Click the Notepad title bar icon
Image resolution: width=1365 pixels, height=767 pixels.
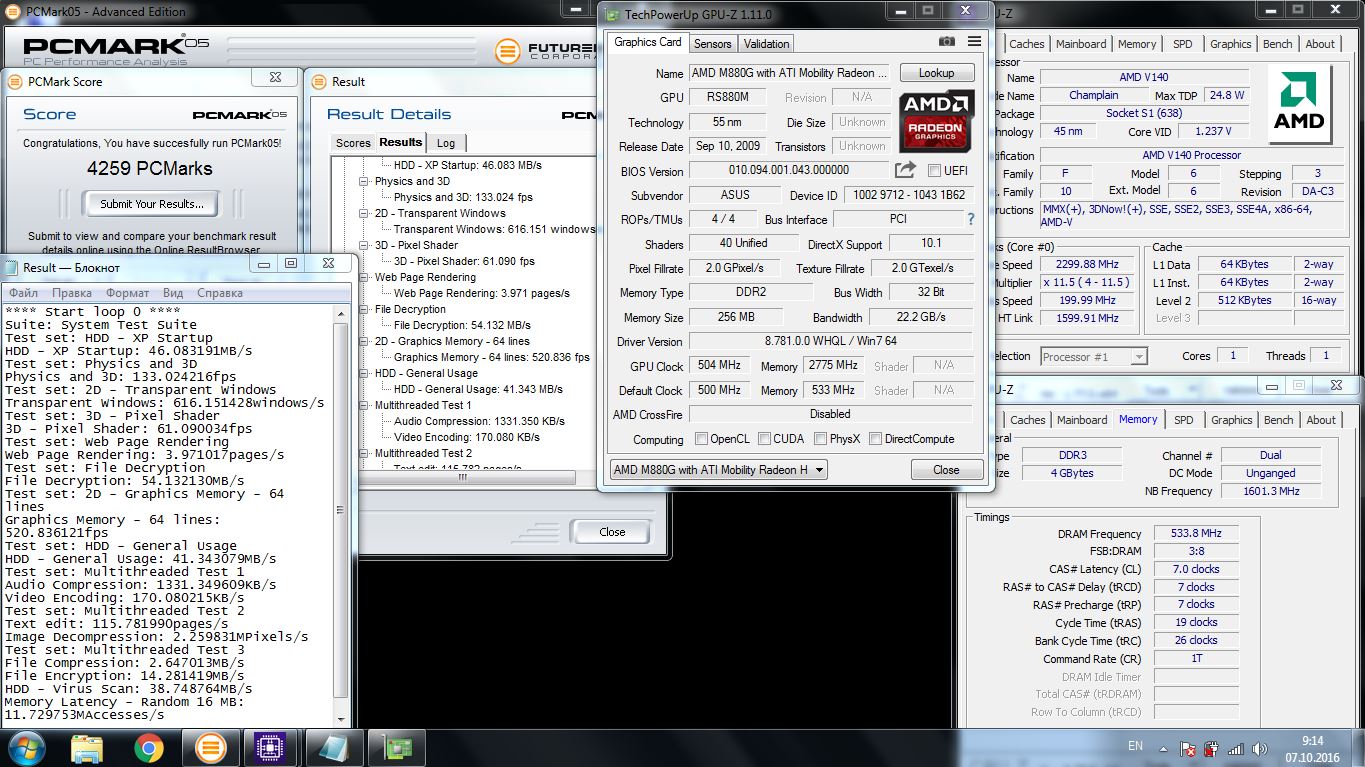tap(12, 267)
